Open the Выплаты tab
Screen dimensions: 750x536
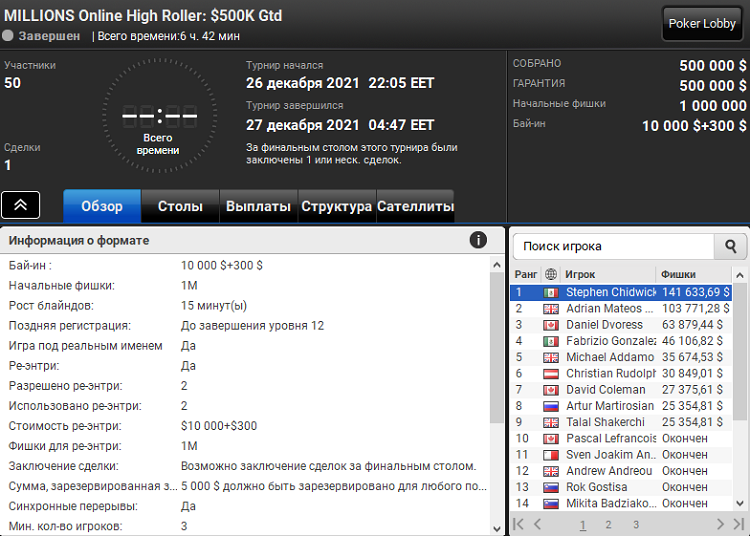[x=258, y=207]
